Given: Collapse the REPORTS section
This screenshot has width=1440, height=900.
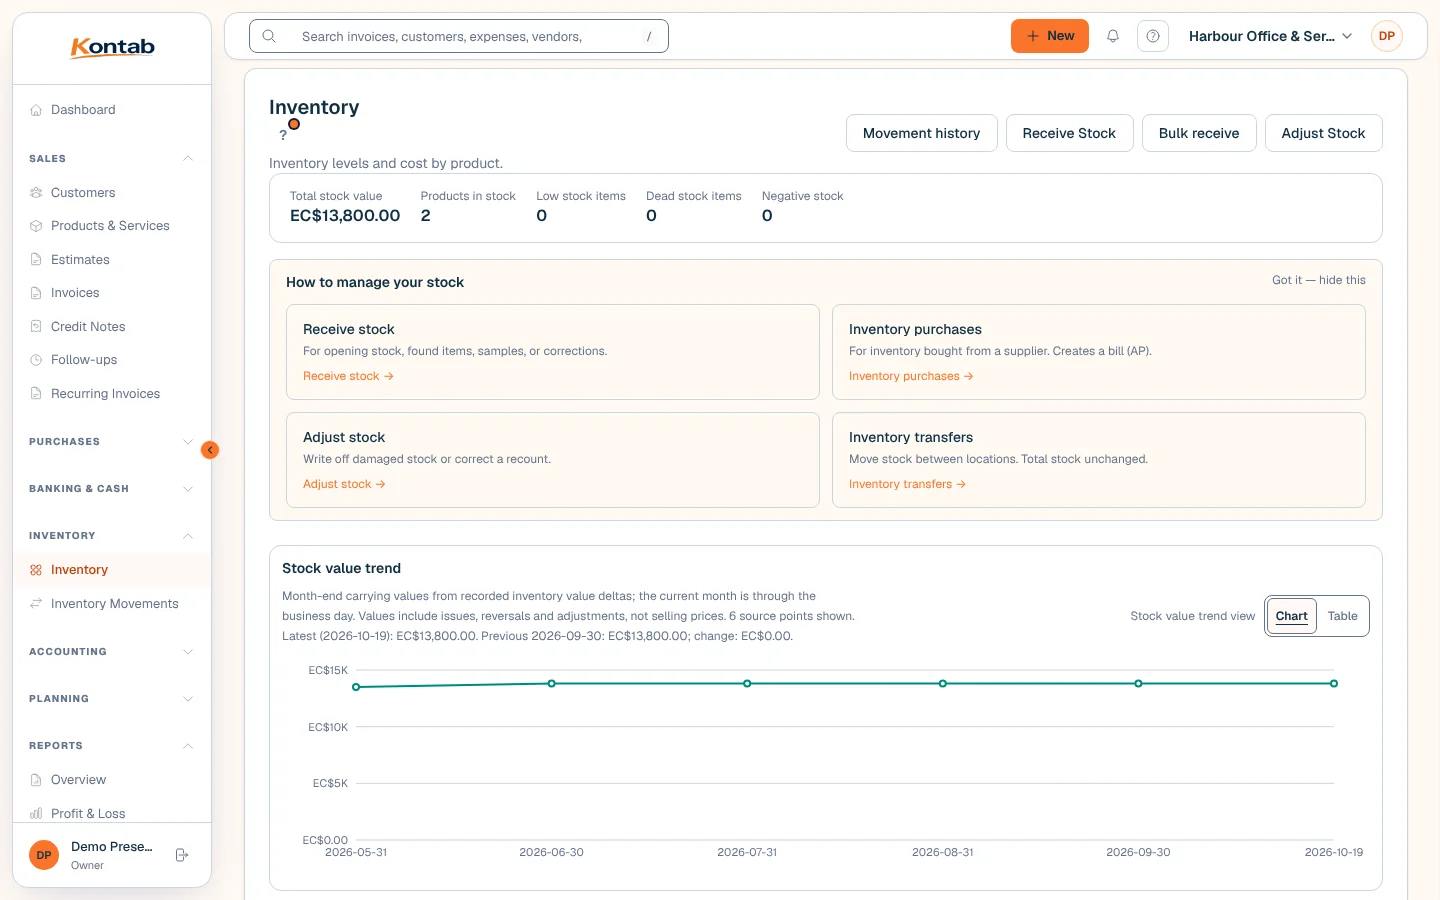Looking at the screenshot, I should tap(111, 746).
